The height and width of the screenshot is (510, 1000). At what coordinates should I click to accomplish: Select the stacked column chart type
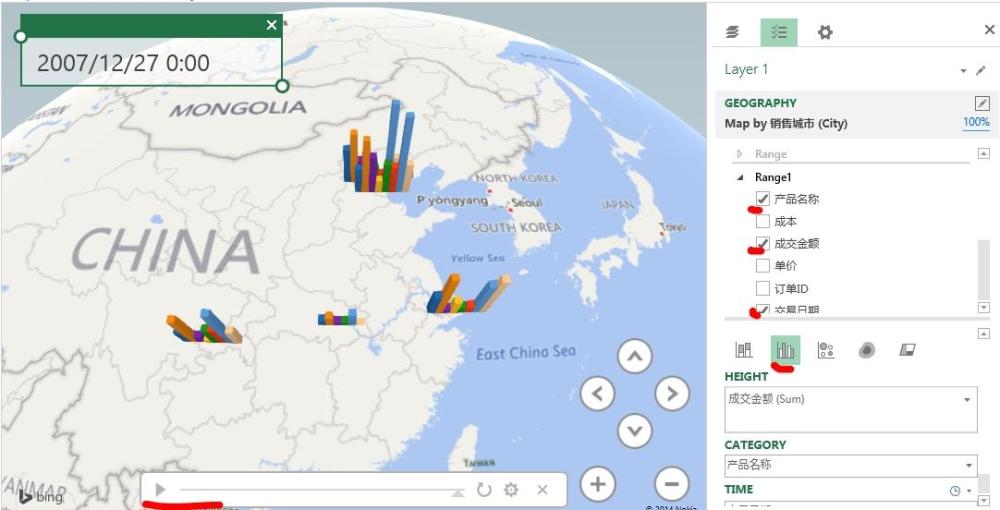tap(744, 350)
